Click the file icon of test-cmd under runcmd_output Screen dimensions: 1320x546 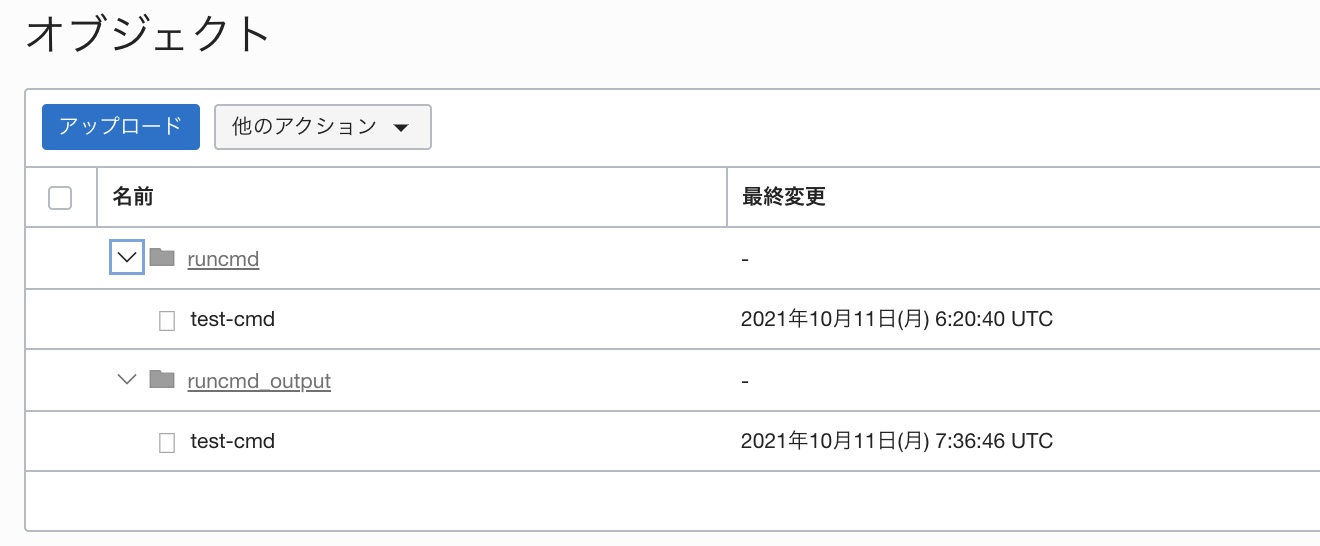[167, 442]
